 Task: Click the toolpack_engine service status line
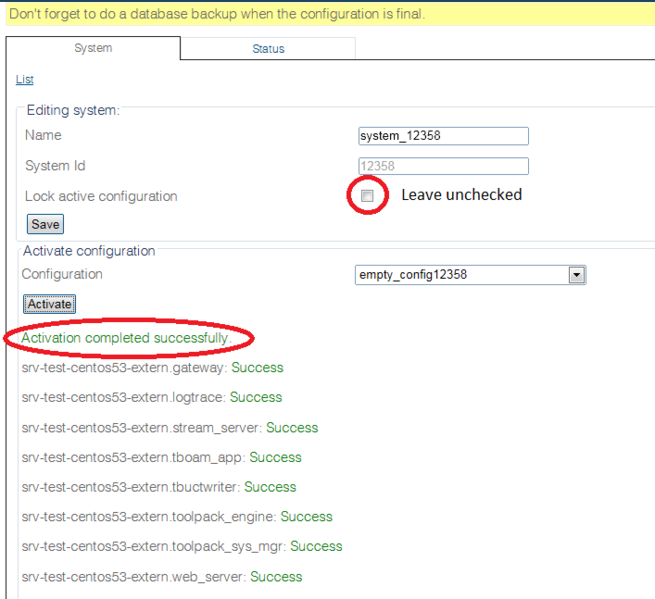[177, 517]
